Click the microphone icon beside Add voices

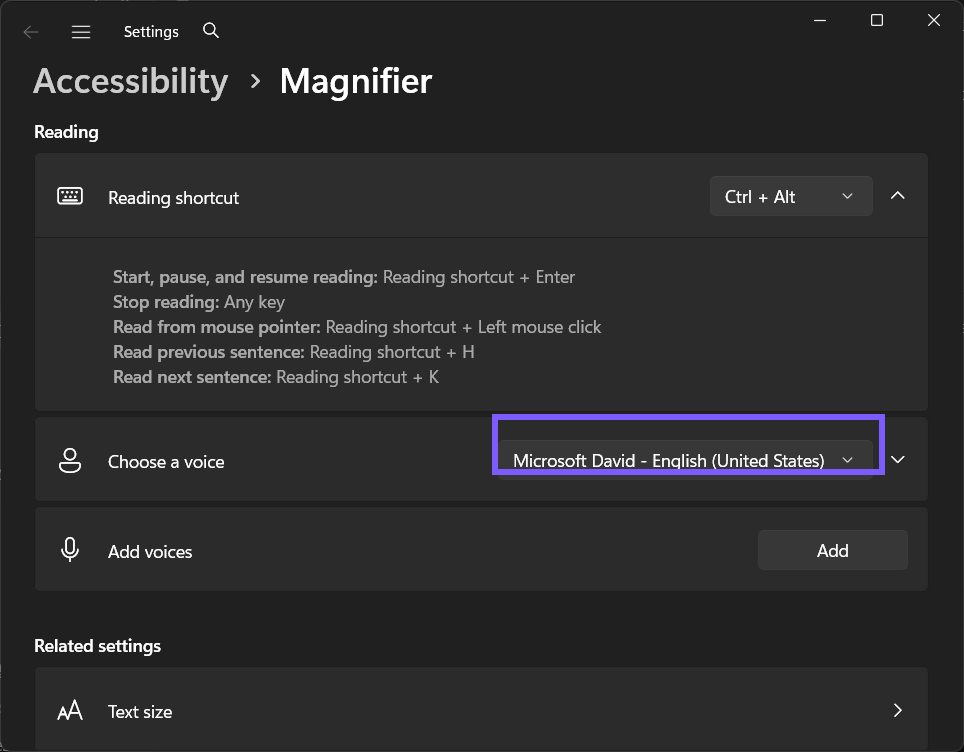(70, 549)
